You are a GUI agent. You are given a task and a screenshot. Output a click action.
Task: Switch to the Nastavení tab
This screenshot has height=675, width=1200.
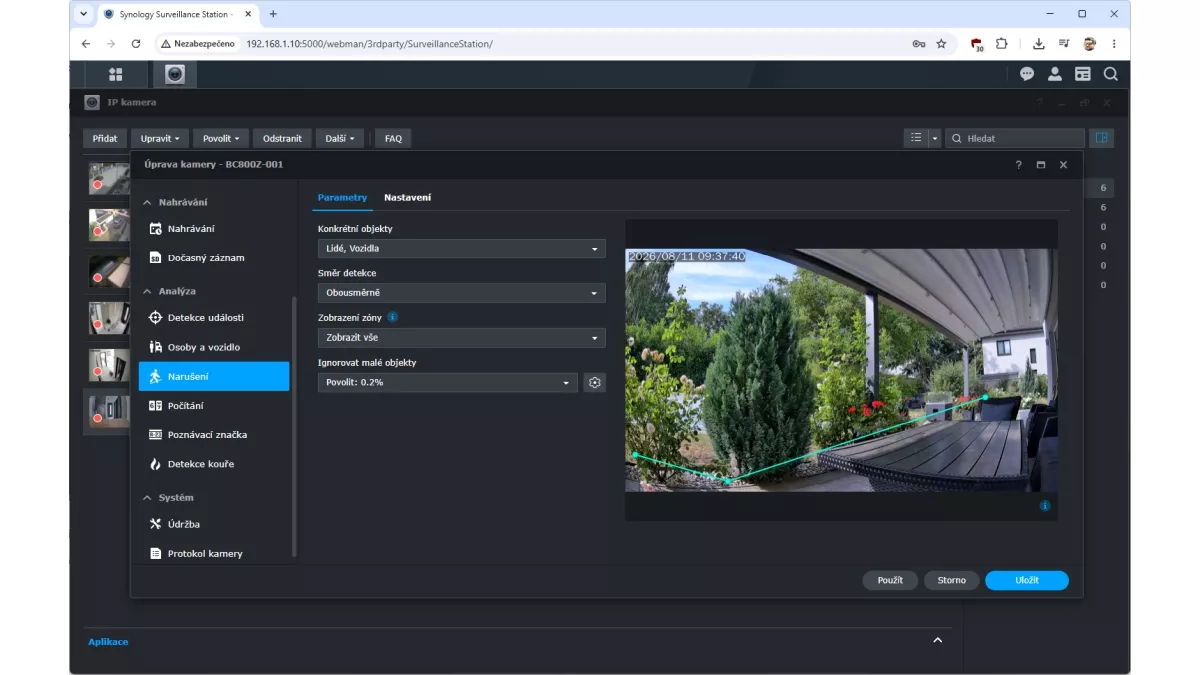pyautogui.click(x=408, y=197)
